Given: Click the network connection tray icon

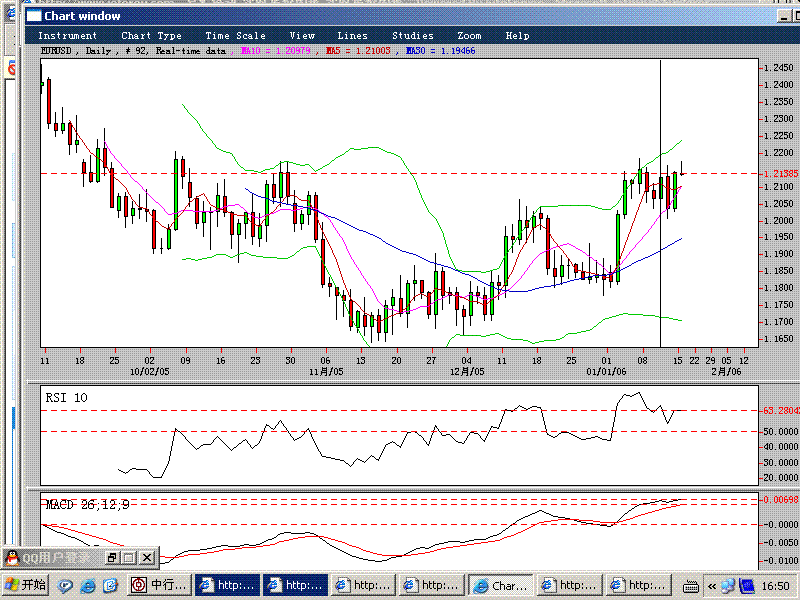Looking at the screenshot, I should pos(728,586).
